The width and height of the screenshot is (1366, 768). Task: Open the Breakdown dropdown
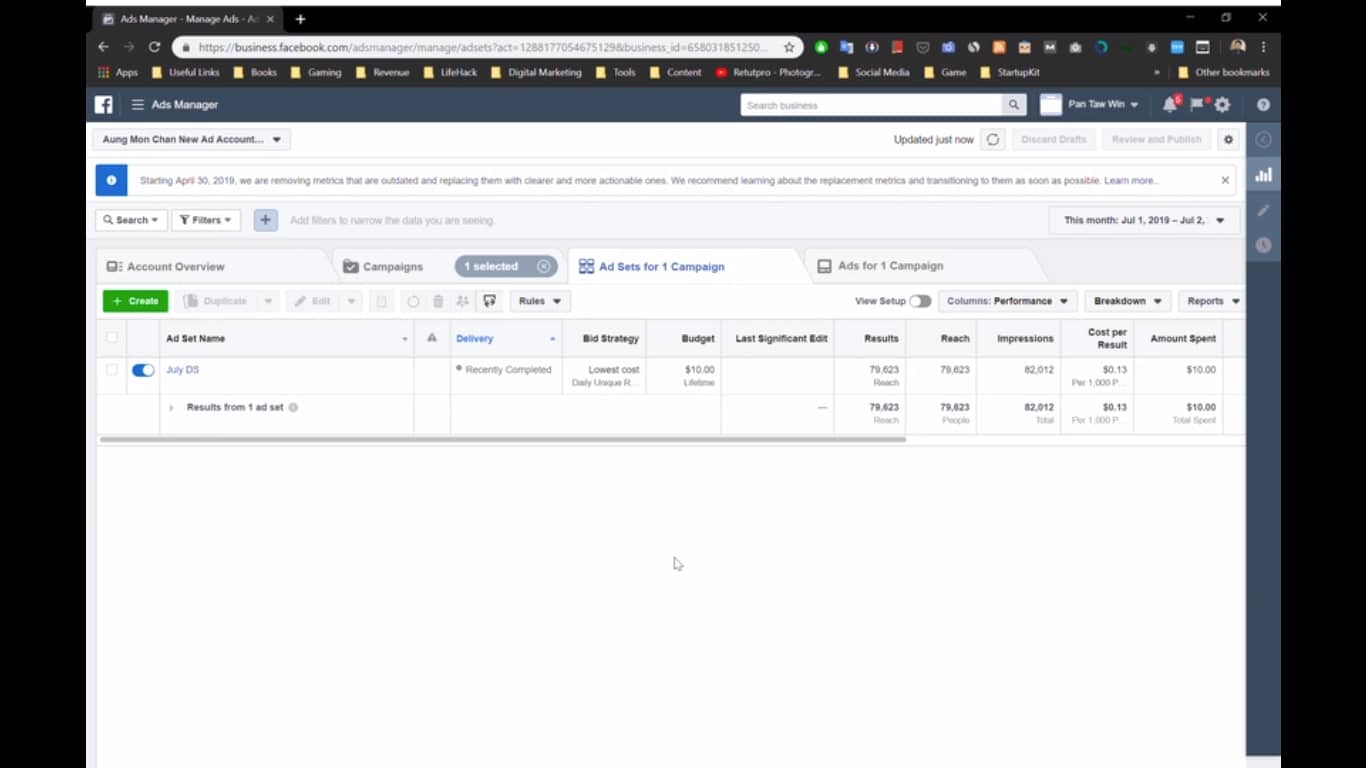point(1128,301)
